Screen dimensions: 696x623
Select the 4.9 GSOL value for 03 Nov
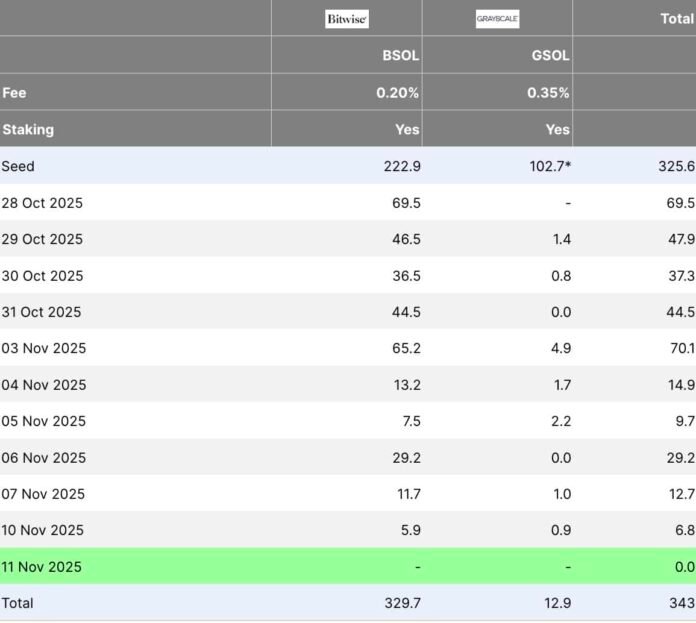[x=560, y=348]
